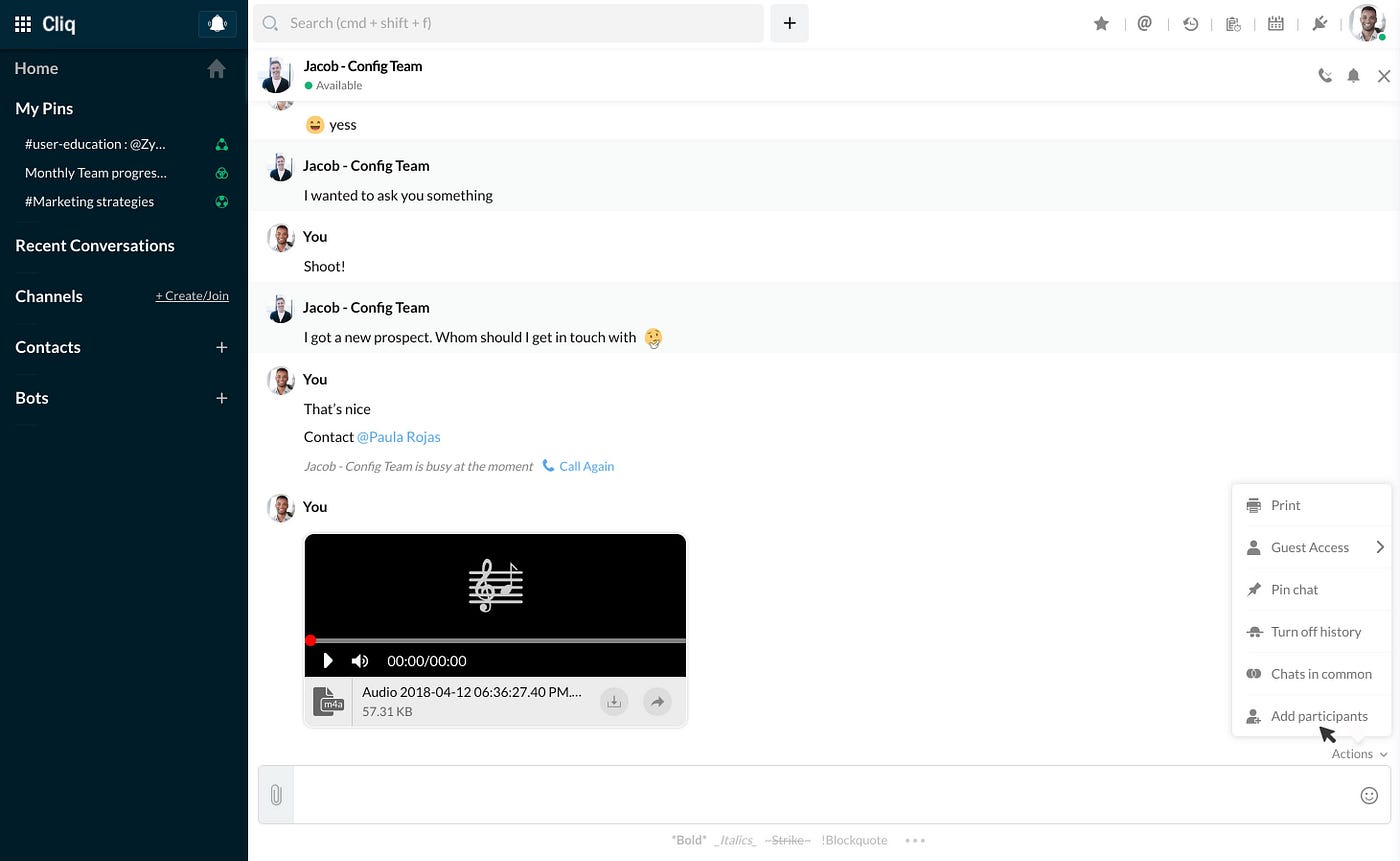Open emoji picker smiley icon

click(1369, 795)
